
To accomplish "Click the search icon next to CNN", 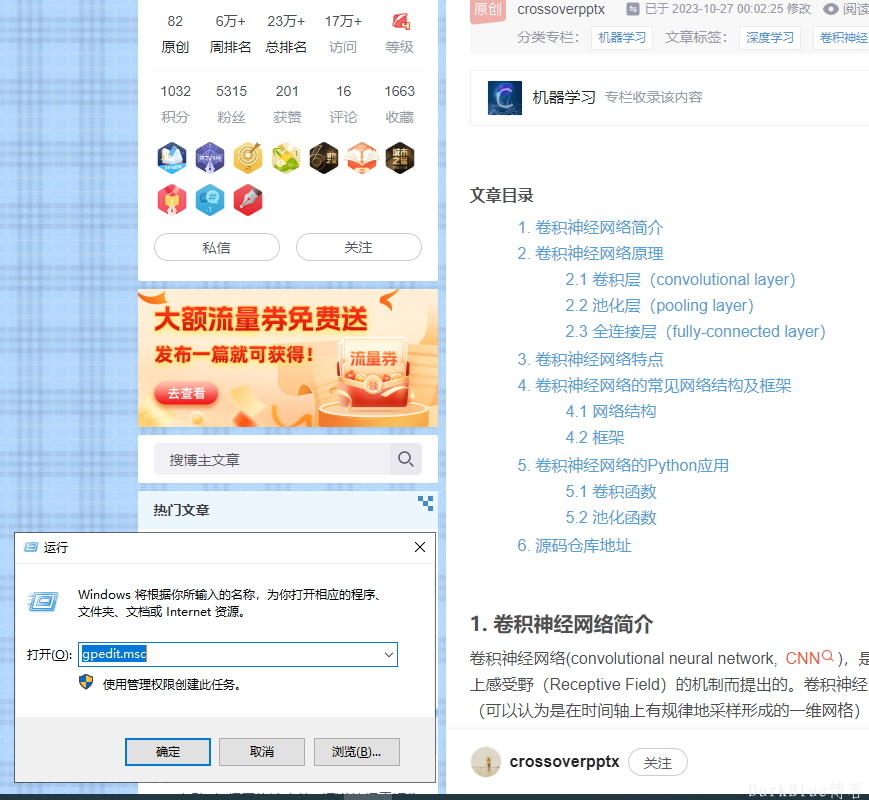I will [827, 656].
